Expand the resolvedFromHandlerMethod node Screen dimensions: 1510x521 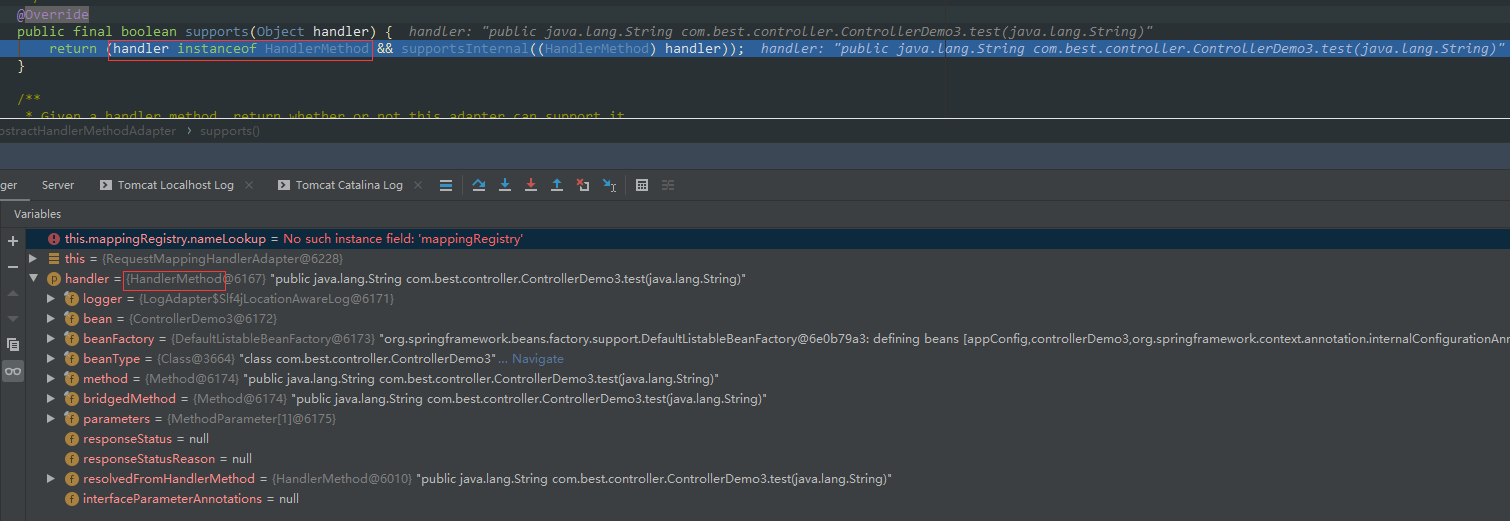coord(51,479)
